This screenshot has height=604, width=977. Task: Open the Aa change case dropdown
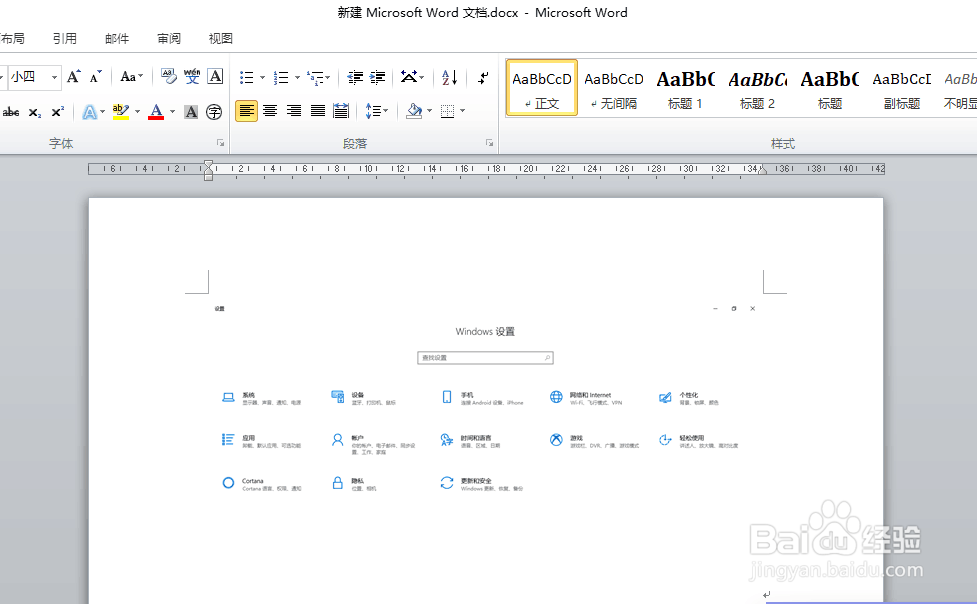(x=131, y=77)
